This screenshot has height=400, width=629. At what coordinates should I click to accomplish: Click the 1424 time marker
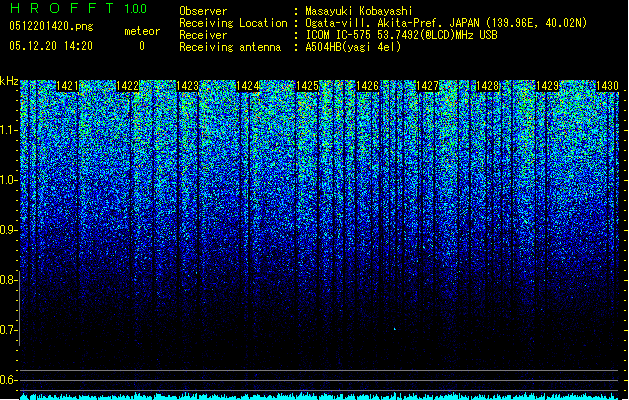tap(248, 86)
